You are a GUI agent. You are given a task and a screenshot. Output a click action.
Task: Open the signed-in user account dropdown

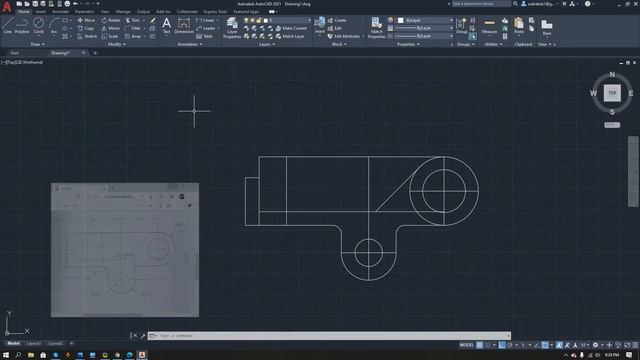540,4
